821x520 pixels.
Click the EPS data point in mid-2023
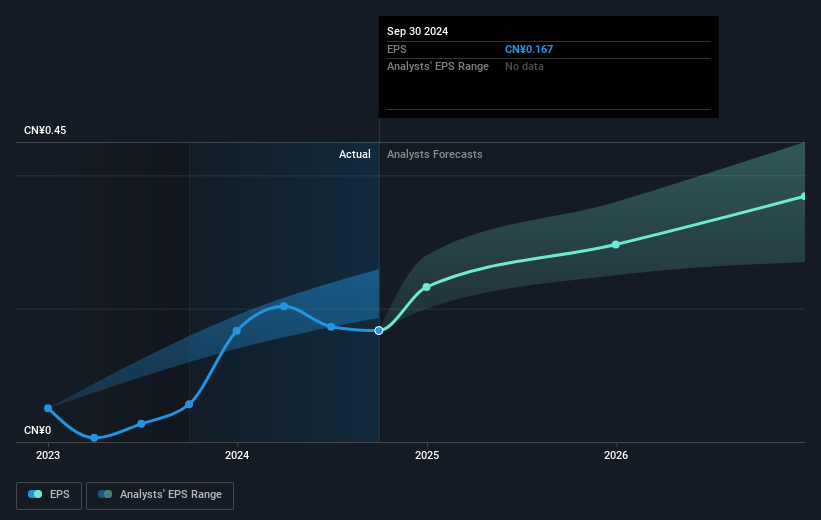141,424
